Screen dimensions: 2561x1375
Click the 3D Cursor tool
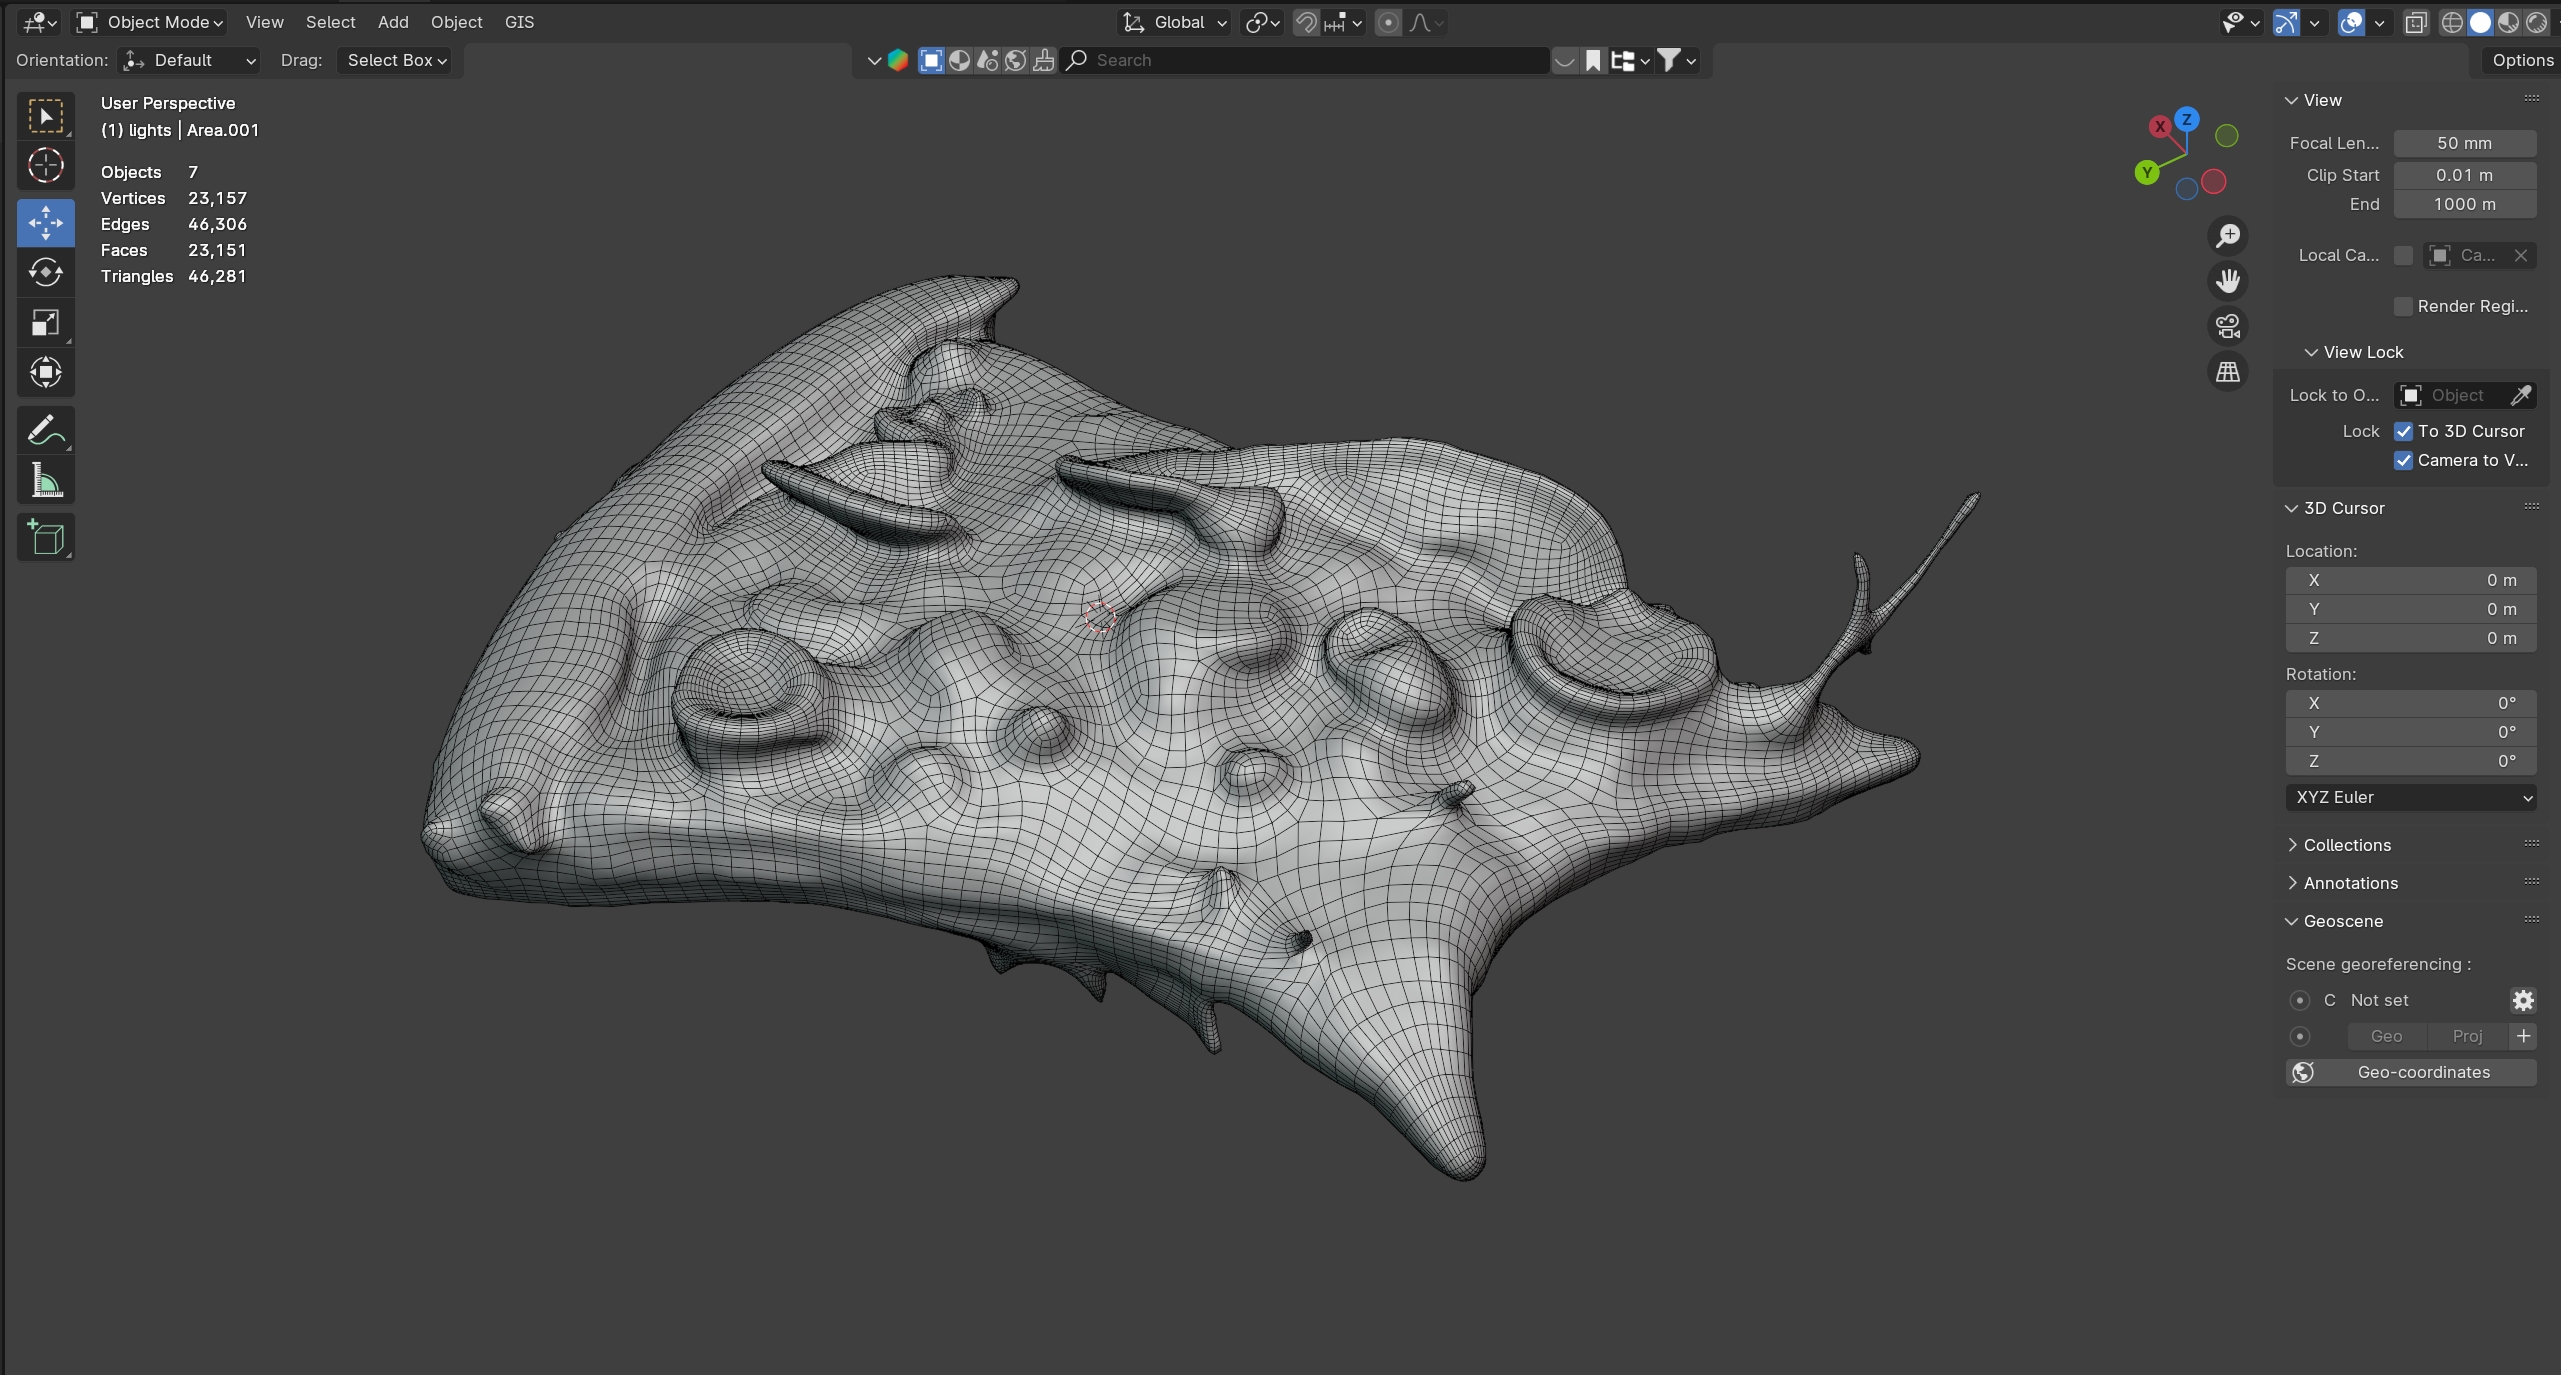pos(46,166)
